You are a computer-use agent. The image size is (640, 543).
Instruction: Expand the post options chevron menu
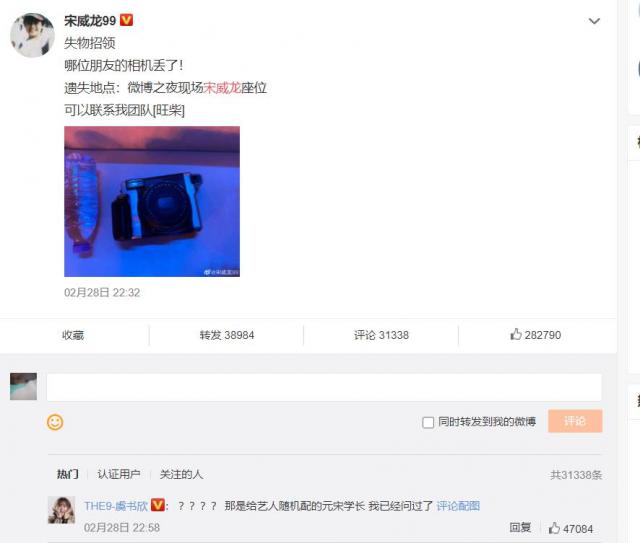click(594, 21)
